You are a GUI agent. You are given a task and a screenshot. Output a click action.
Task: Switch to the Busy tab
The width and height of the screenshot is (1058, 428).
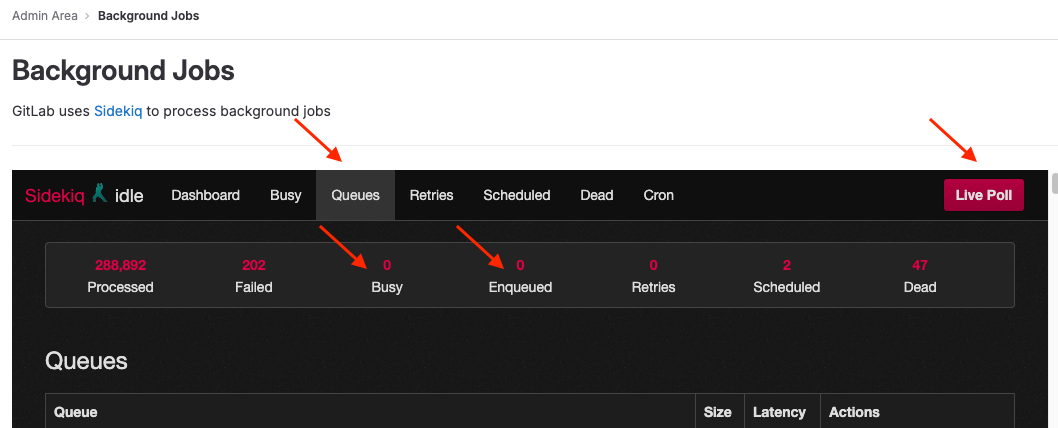point(285,195)
